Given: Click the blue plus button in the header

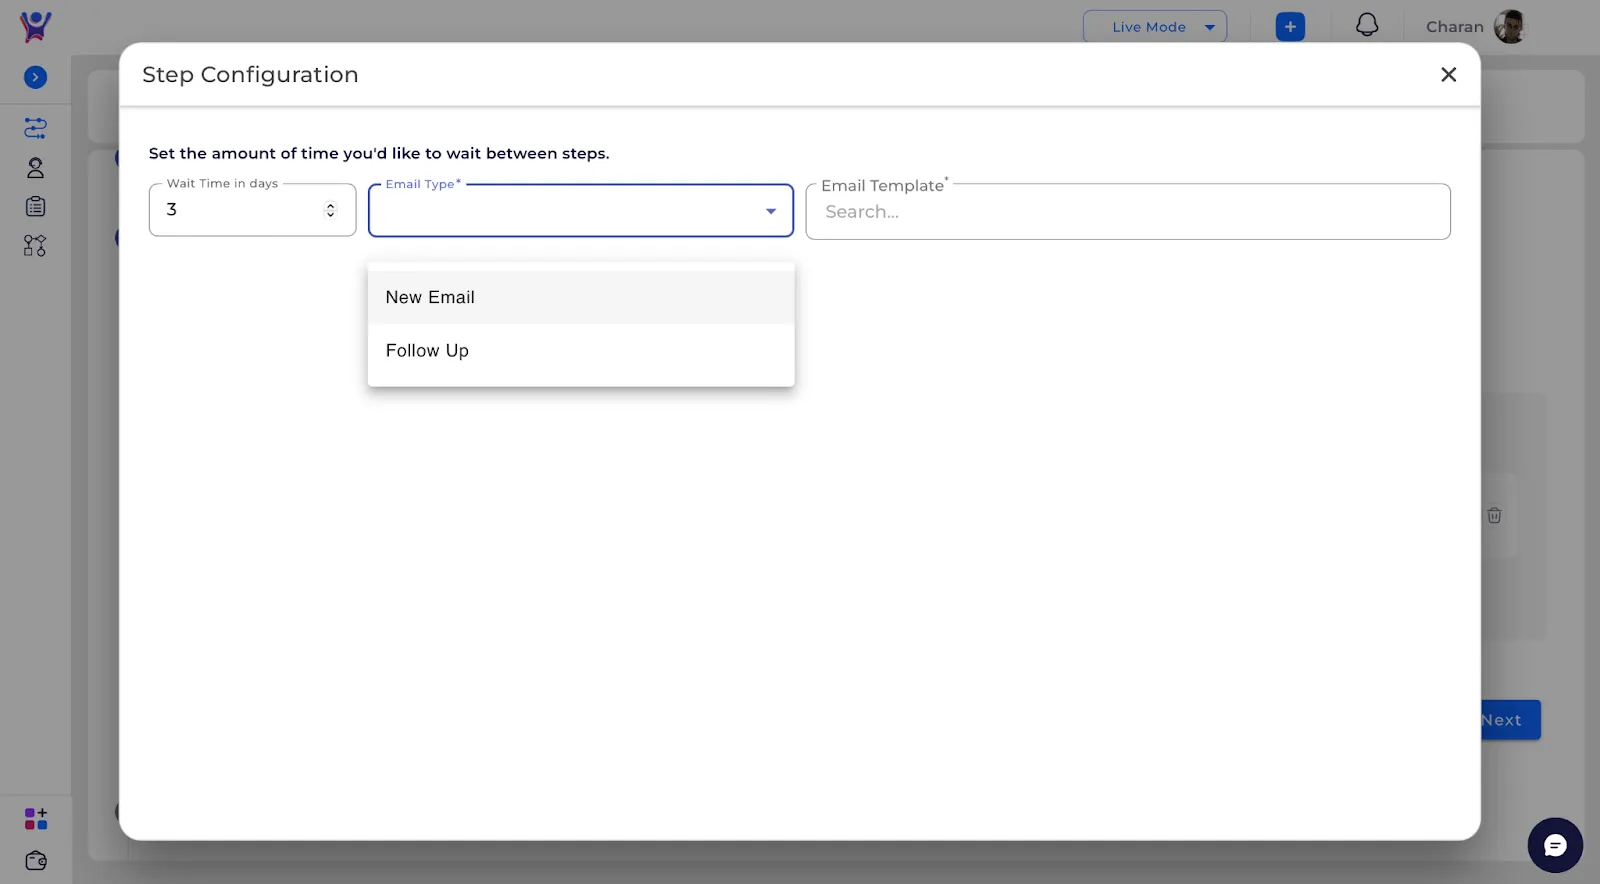Looking at the screenshot, I should coord(1290,27).
